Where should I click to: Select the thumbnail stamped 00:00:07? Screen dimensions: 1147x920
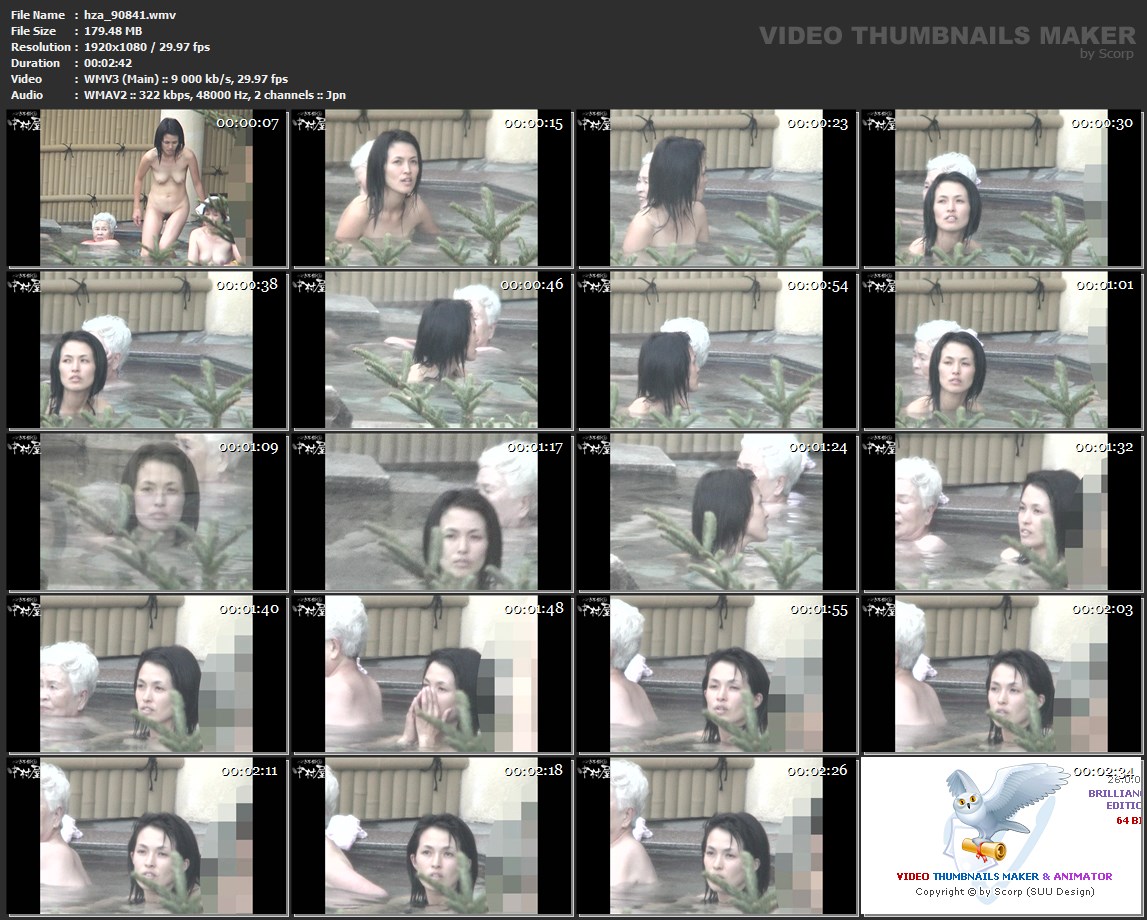147,188
